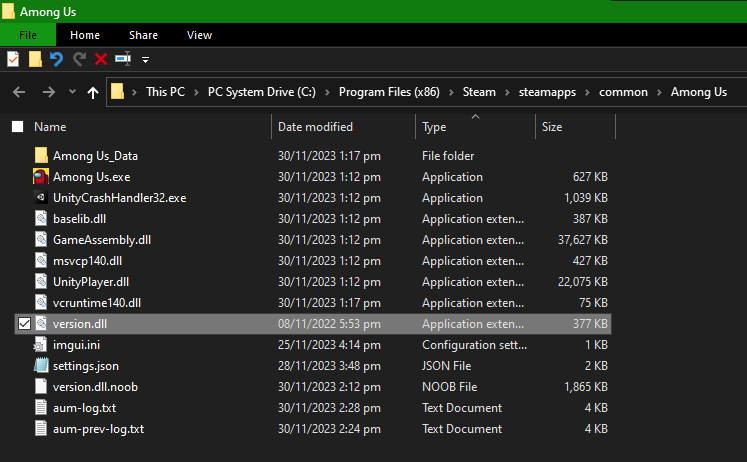Sort by the Size column header

click(552, 127)
